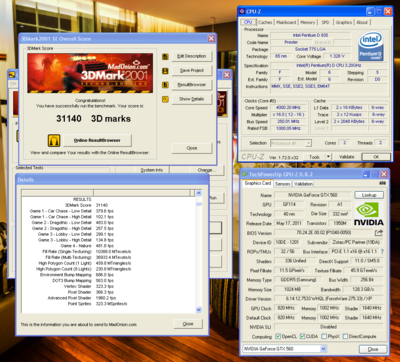Switch to the Sensors tab in GPU-Z
This screenshot has height=362, width=400.
(283, 184)
